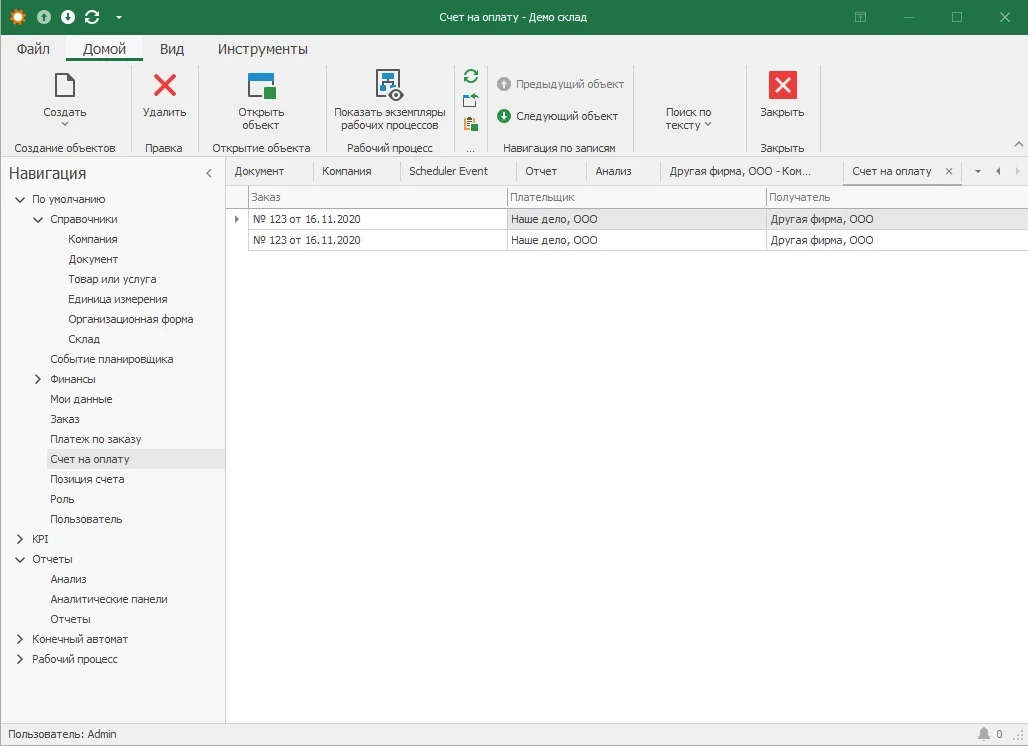Switch to the Scheduler Event document tab

click(448, 171)
